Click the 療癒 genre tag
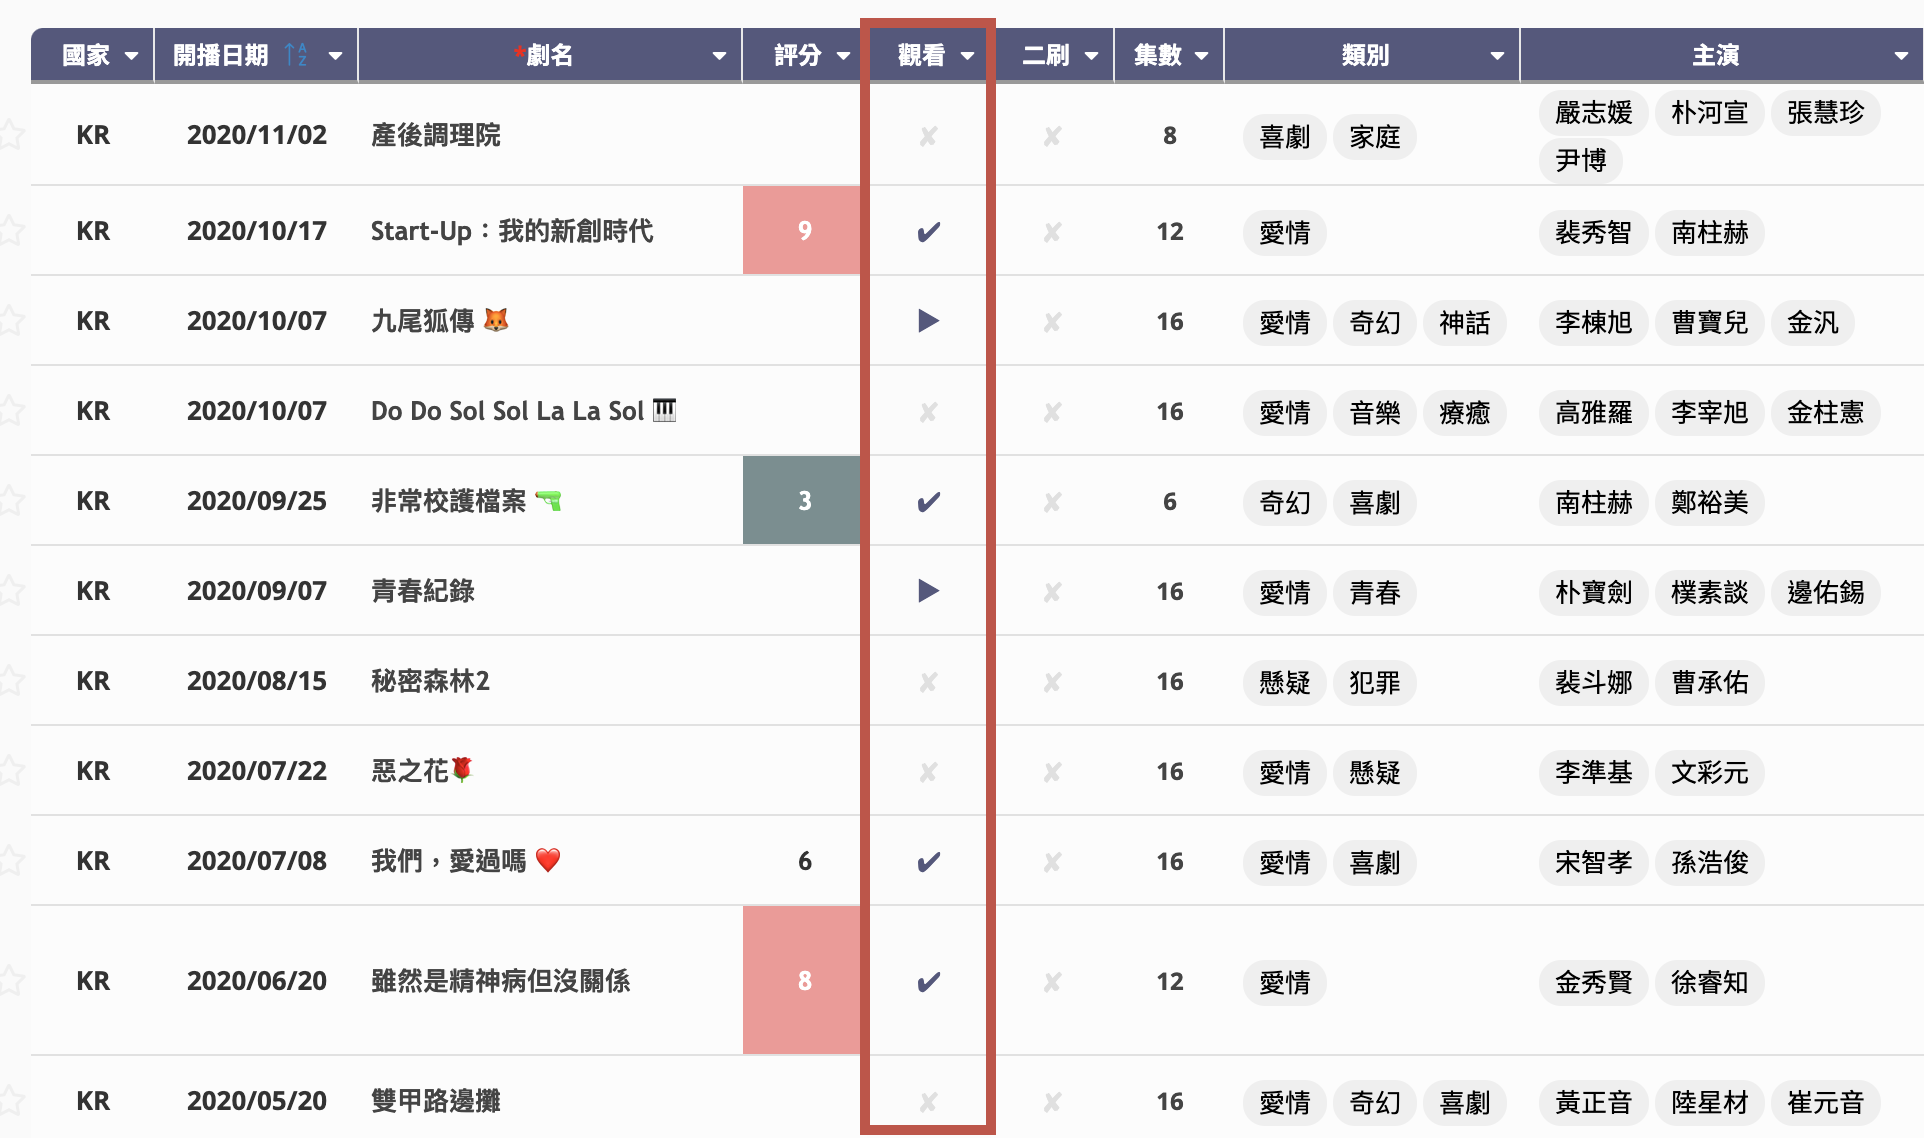The height and width of the screenshot is (1138, 1924). click(1465, 413)
